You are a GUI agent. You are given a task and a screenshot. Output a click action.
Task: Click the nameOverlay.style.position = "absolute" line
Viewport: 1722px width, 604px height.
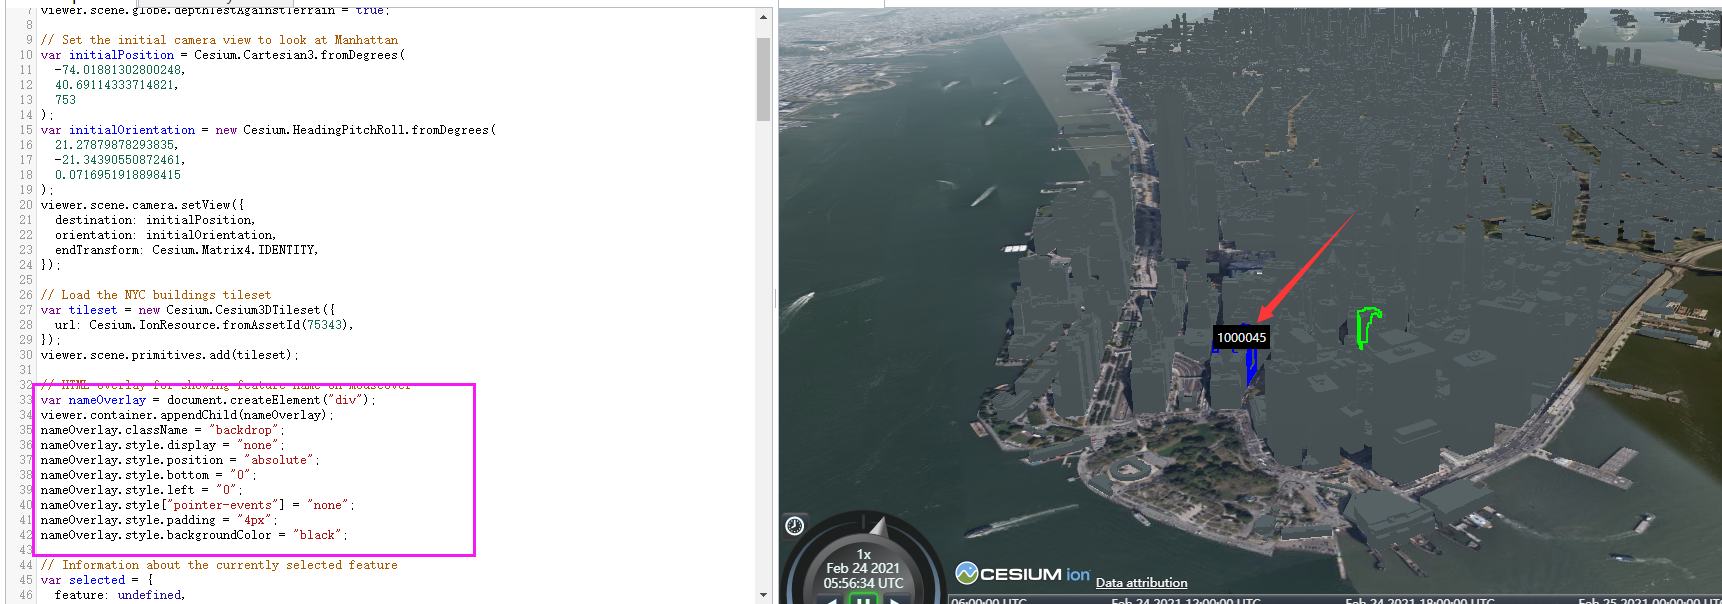tap(180, 460)
